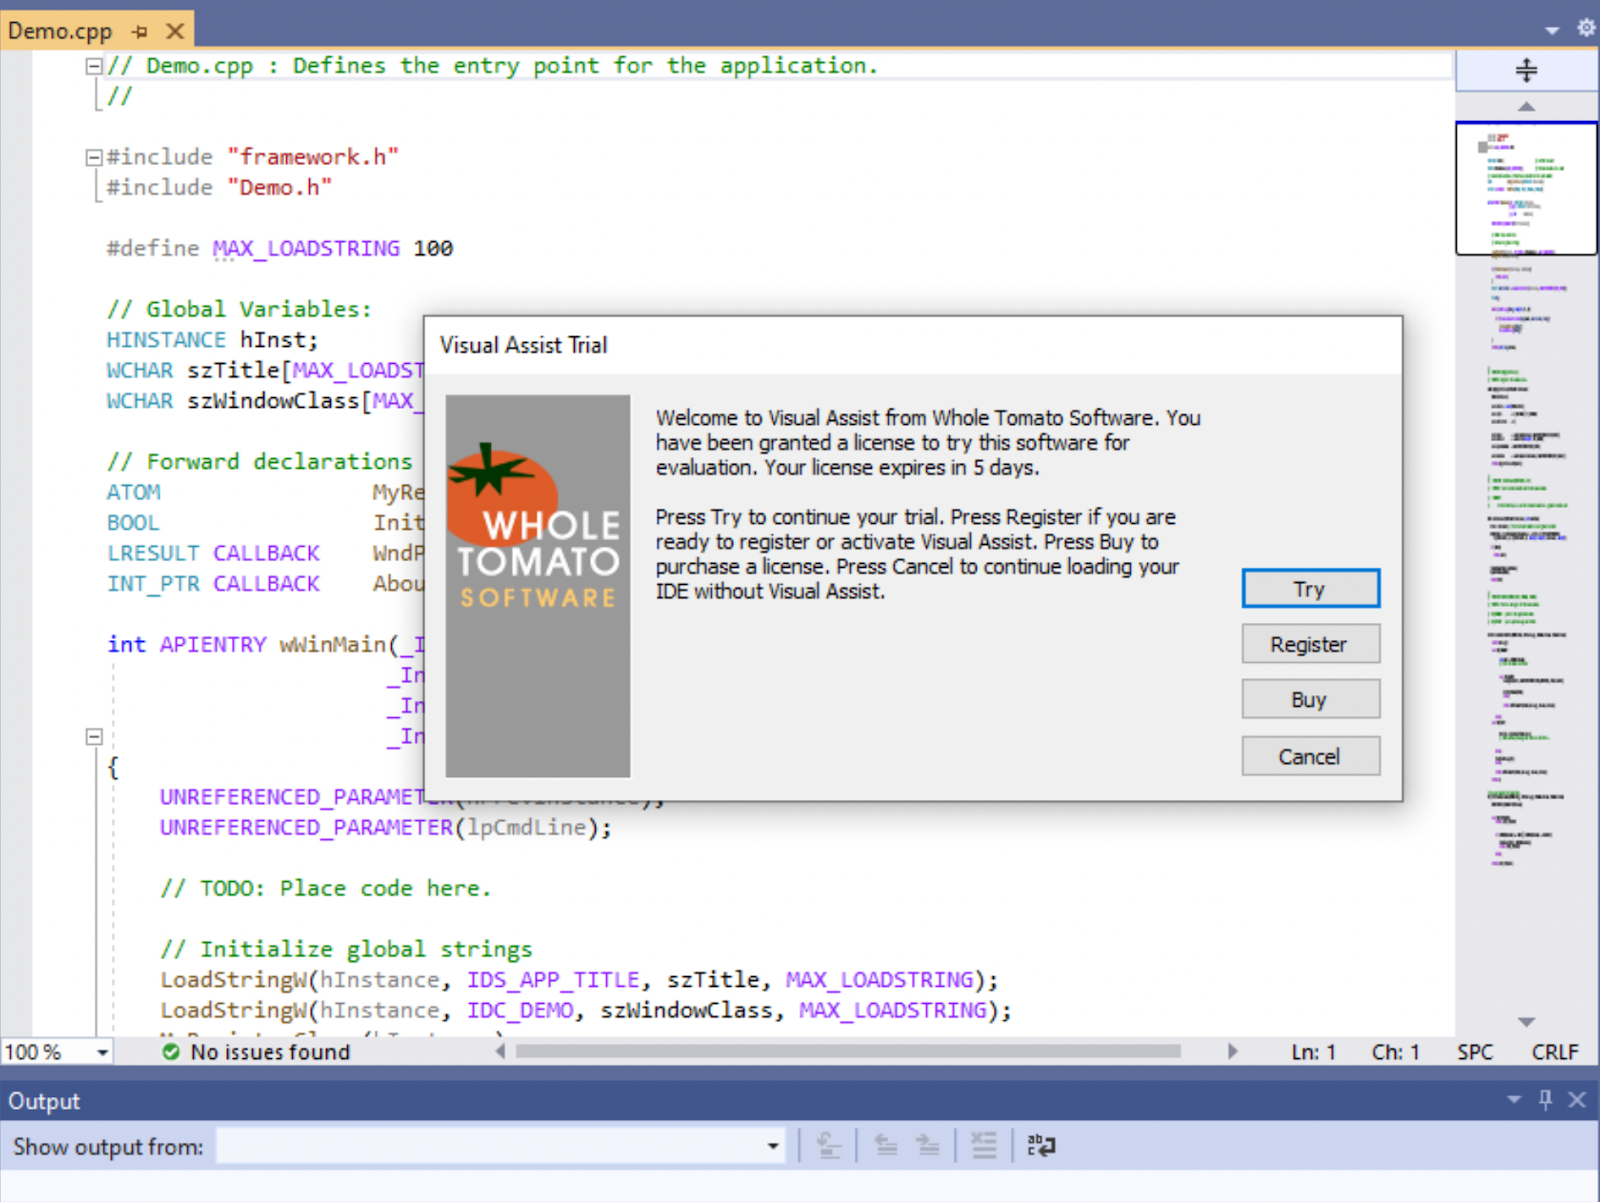The height and width of the screenshot is (1202, 1600).
Task: Click the Ln: 1 line indicator
Action: [1313, 1052]
